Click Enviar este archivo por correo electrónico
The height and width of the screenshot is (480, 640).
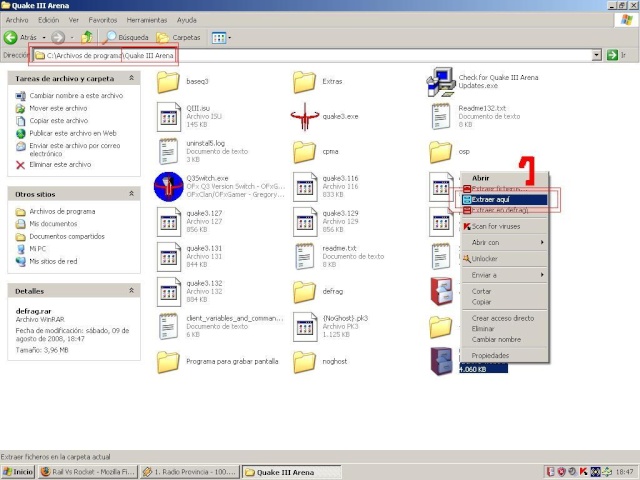click(x=75, y=149)
